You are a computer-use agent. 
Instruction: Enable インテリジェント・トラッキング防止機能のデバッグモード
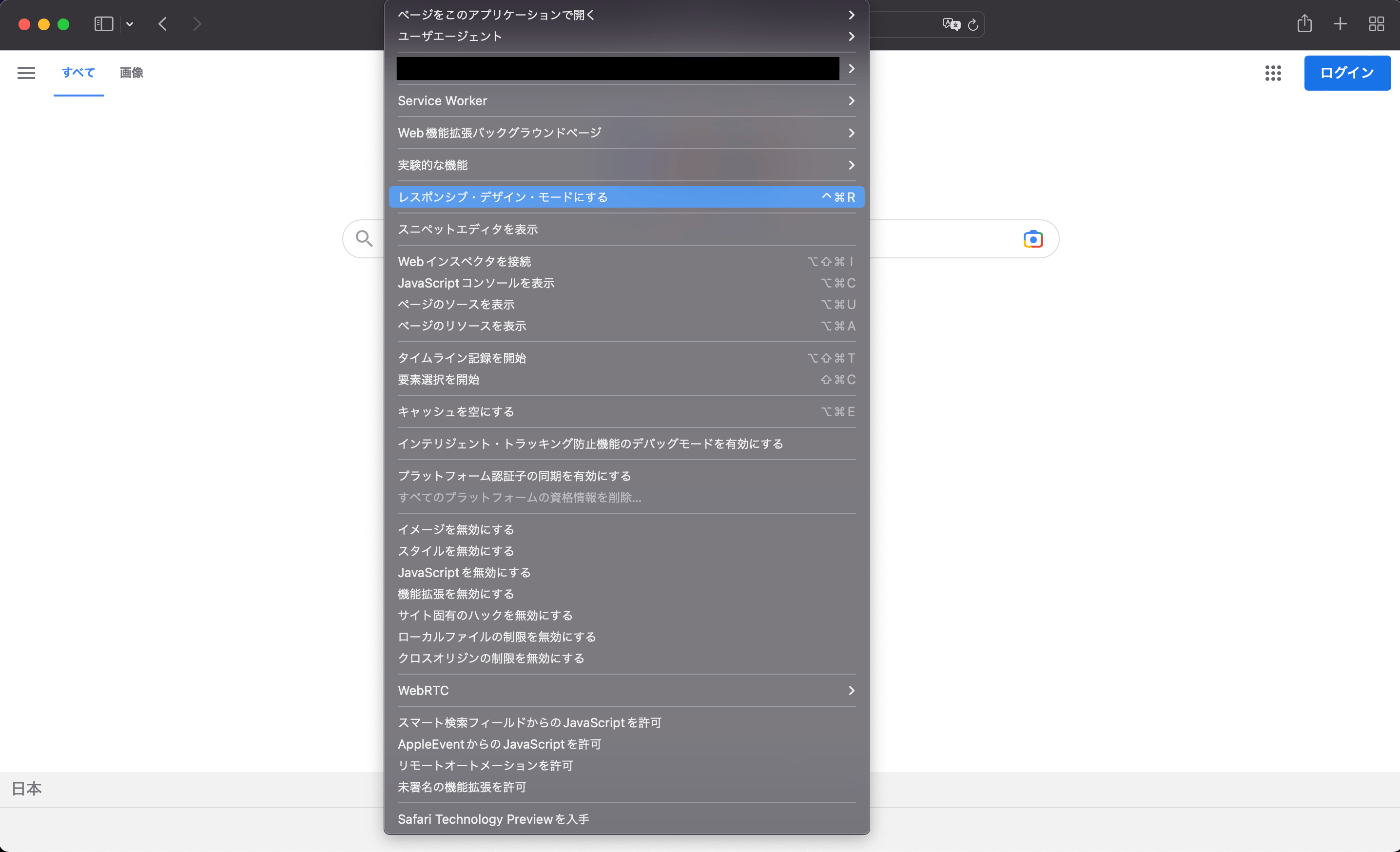(x=627, y=444)
